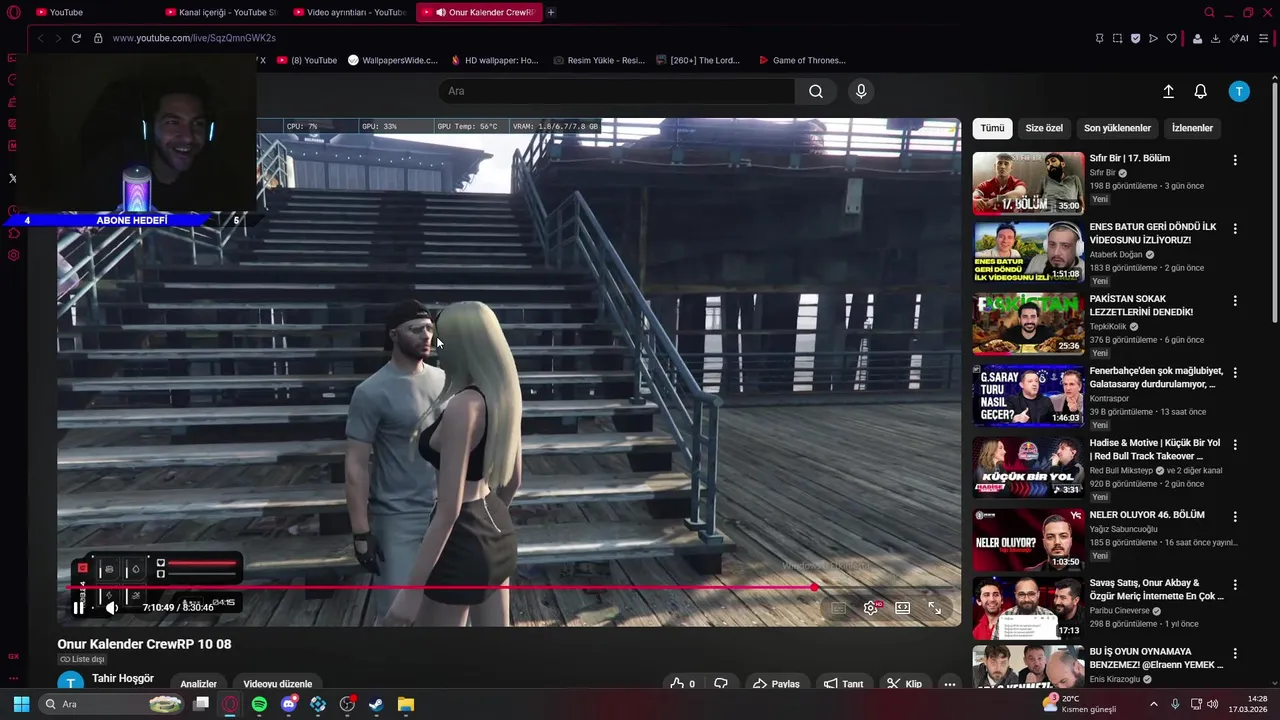Viewport: 1280px width, 720px height.
Task: Open options menu for the Enes Batur video
Action: (1235, 228)
